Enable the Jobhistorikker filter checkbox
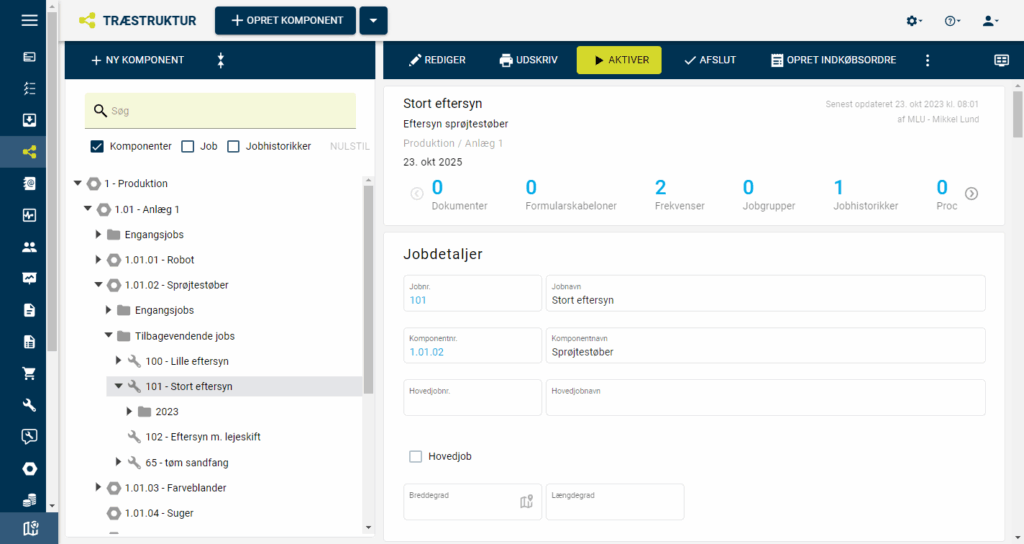 click(x=234, y=146)
